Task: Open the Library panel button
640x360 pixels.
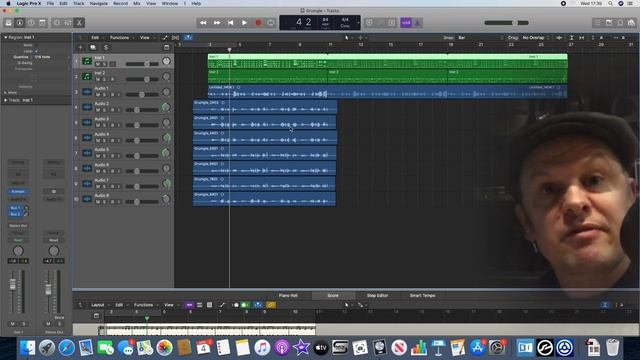Action: (x=8, y=23)
